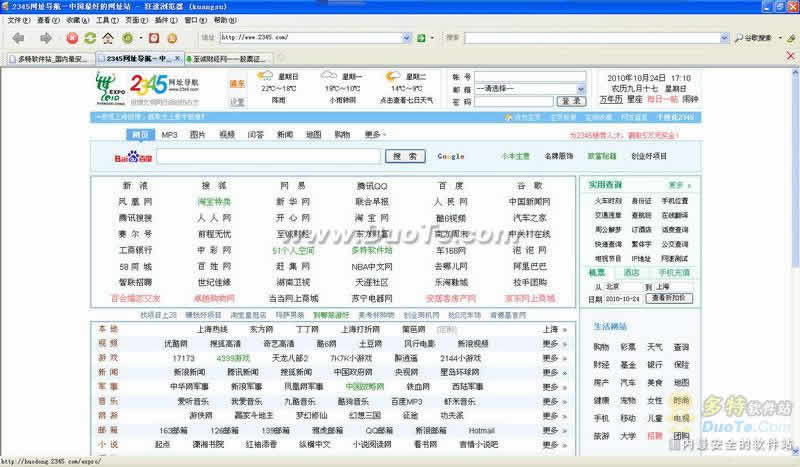Open the 帮助 menu
The image size is (800, 467).
coord(225,20)
